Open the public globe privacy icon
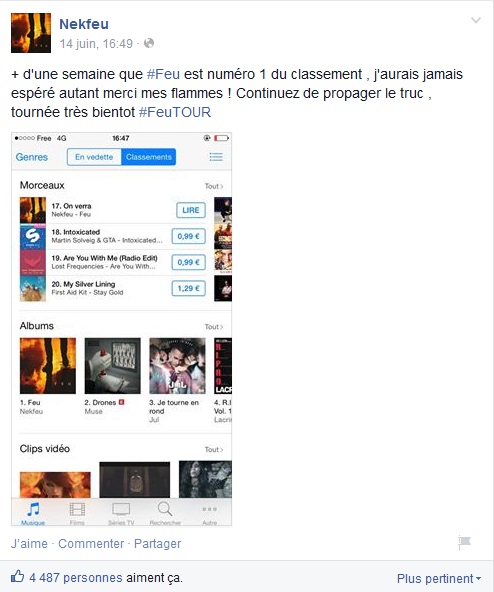Image resolution: width=494 pixels, height=592 pixels. tap(149, 43)
